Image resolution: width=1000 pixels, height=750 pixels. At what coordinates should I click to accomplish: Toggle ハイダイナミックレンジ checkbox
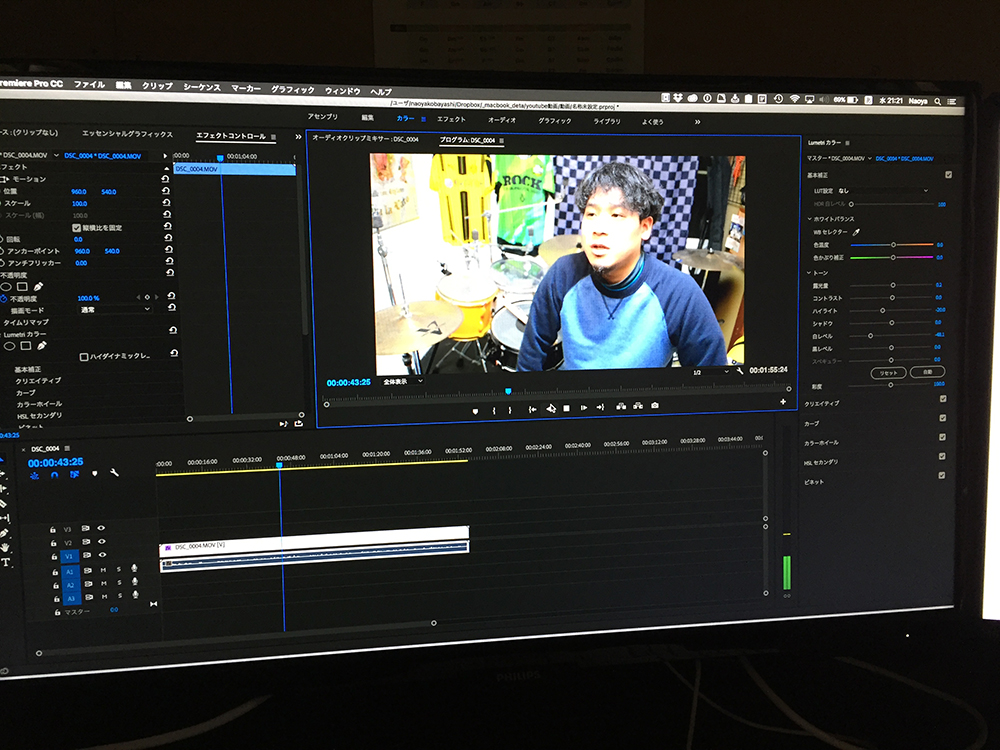tap(84, 357)
